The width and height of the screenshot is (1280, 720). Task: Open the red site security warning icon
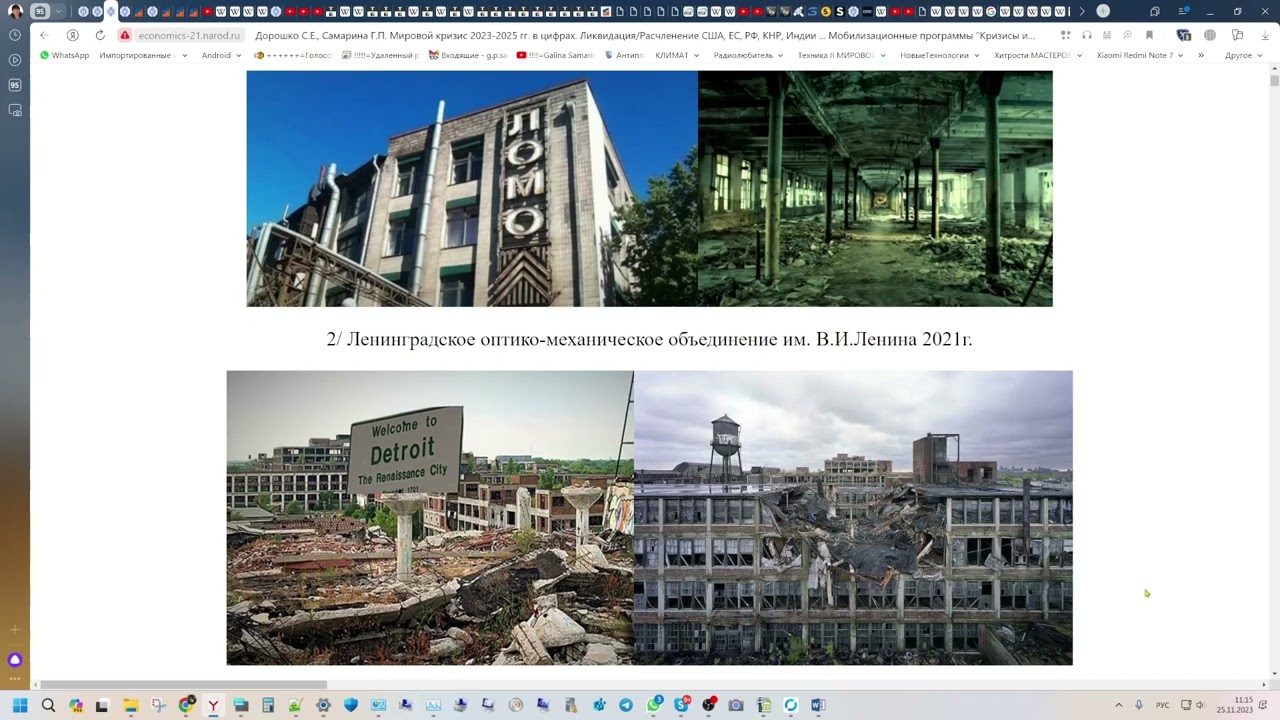click(x=125, y=35)
